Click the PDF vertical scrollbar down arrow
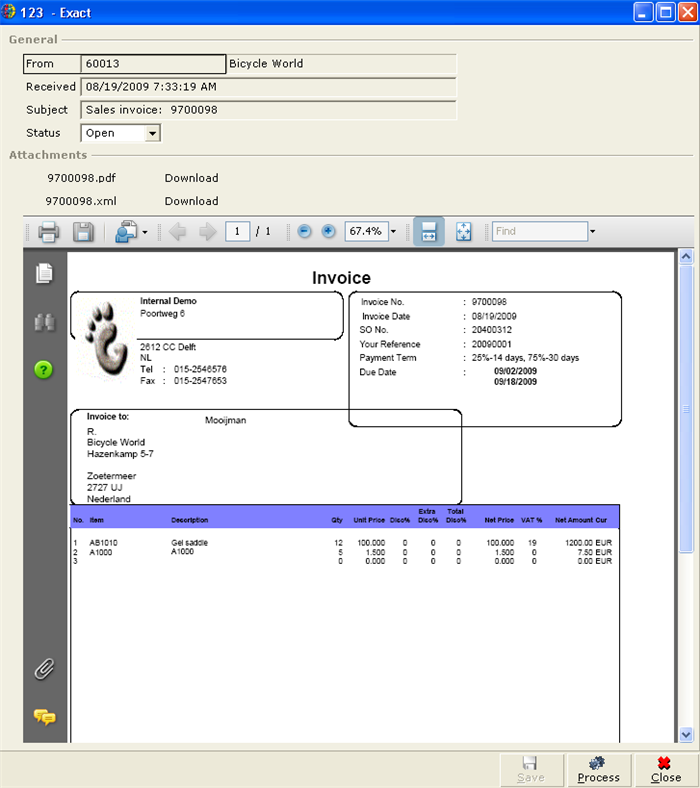700x788 pixels. (x=686, y=734)
